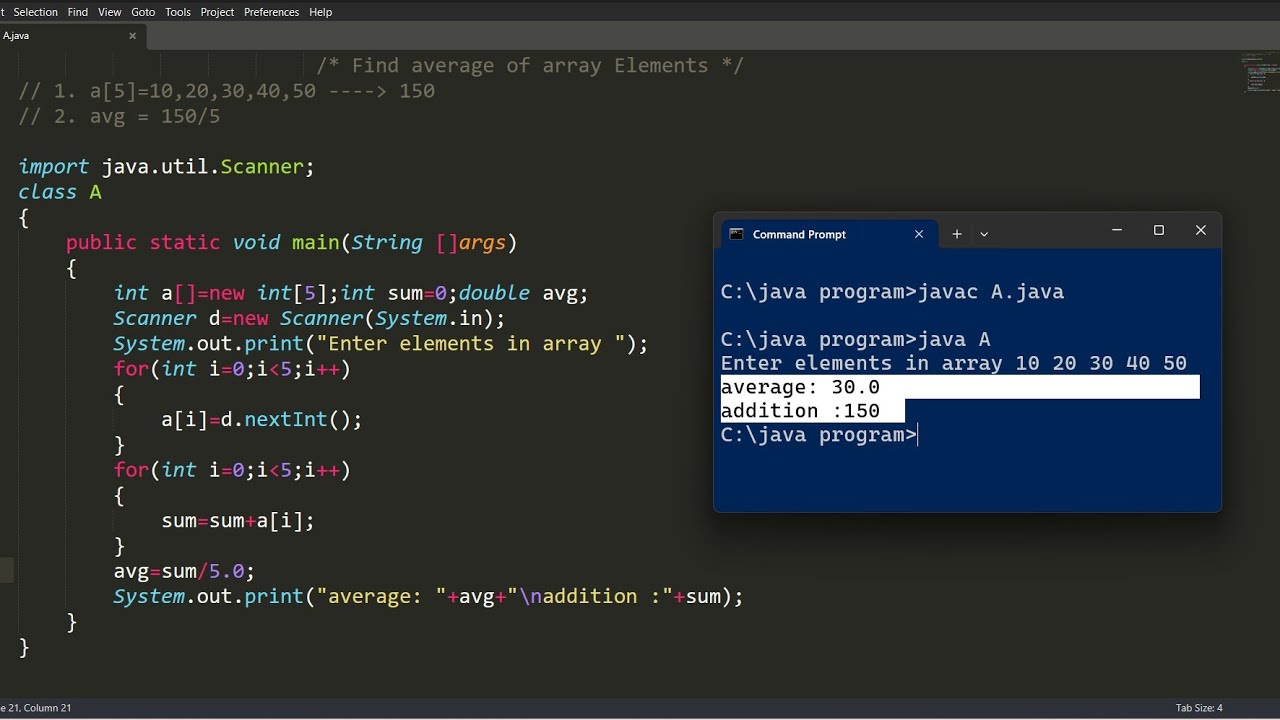This screenshot has height=720, width=1280.
Task: Click the '// 2. avg = 150/5' comment
Action: tap(119, 117)
